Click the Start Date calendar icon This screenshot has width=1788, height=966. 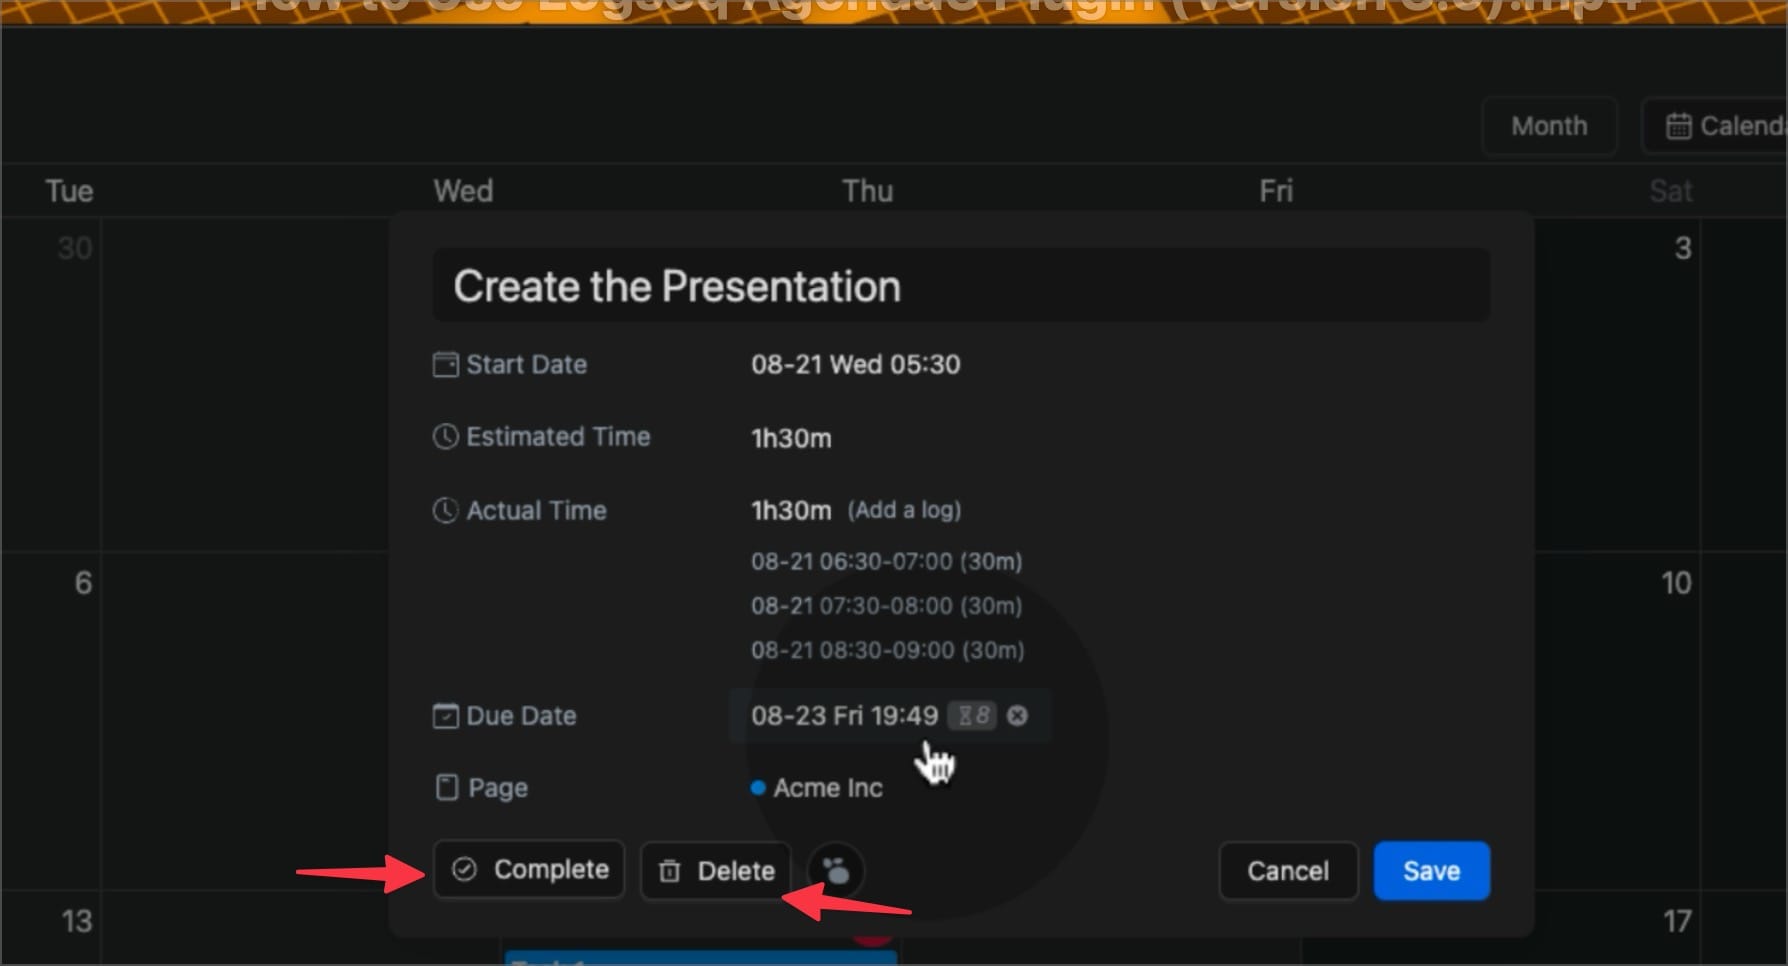click(x=445, y=364)
